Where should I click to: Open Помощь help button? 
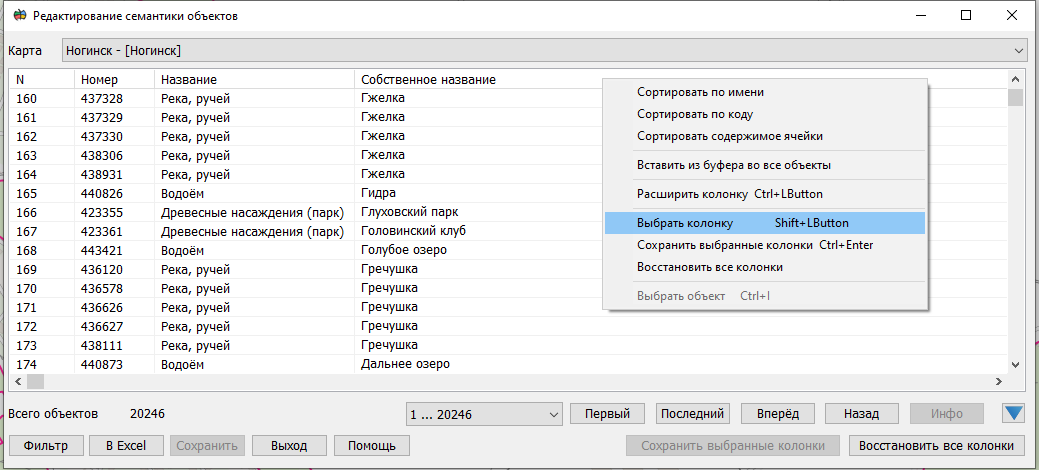click(372, 446)
